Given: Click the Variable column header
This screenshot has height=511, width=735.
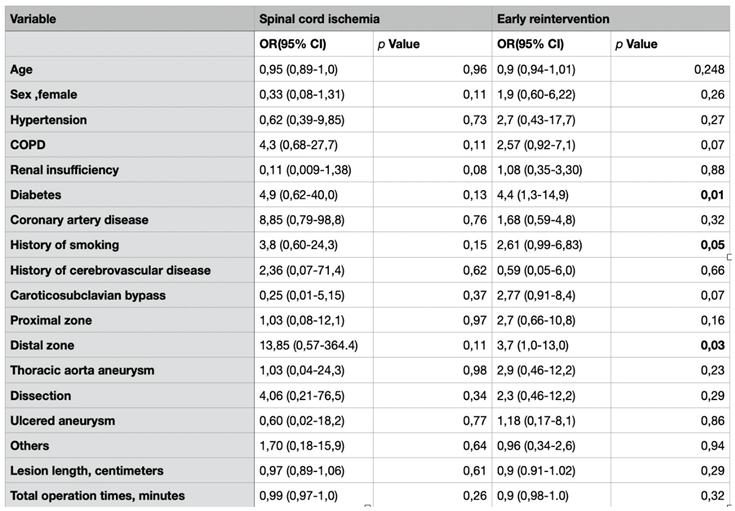Looking at the screenshot, I should click(x=35, y=18).
